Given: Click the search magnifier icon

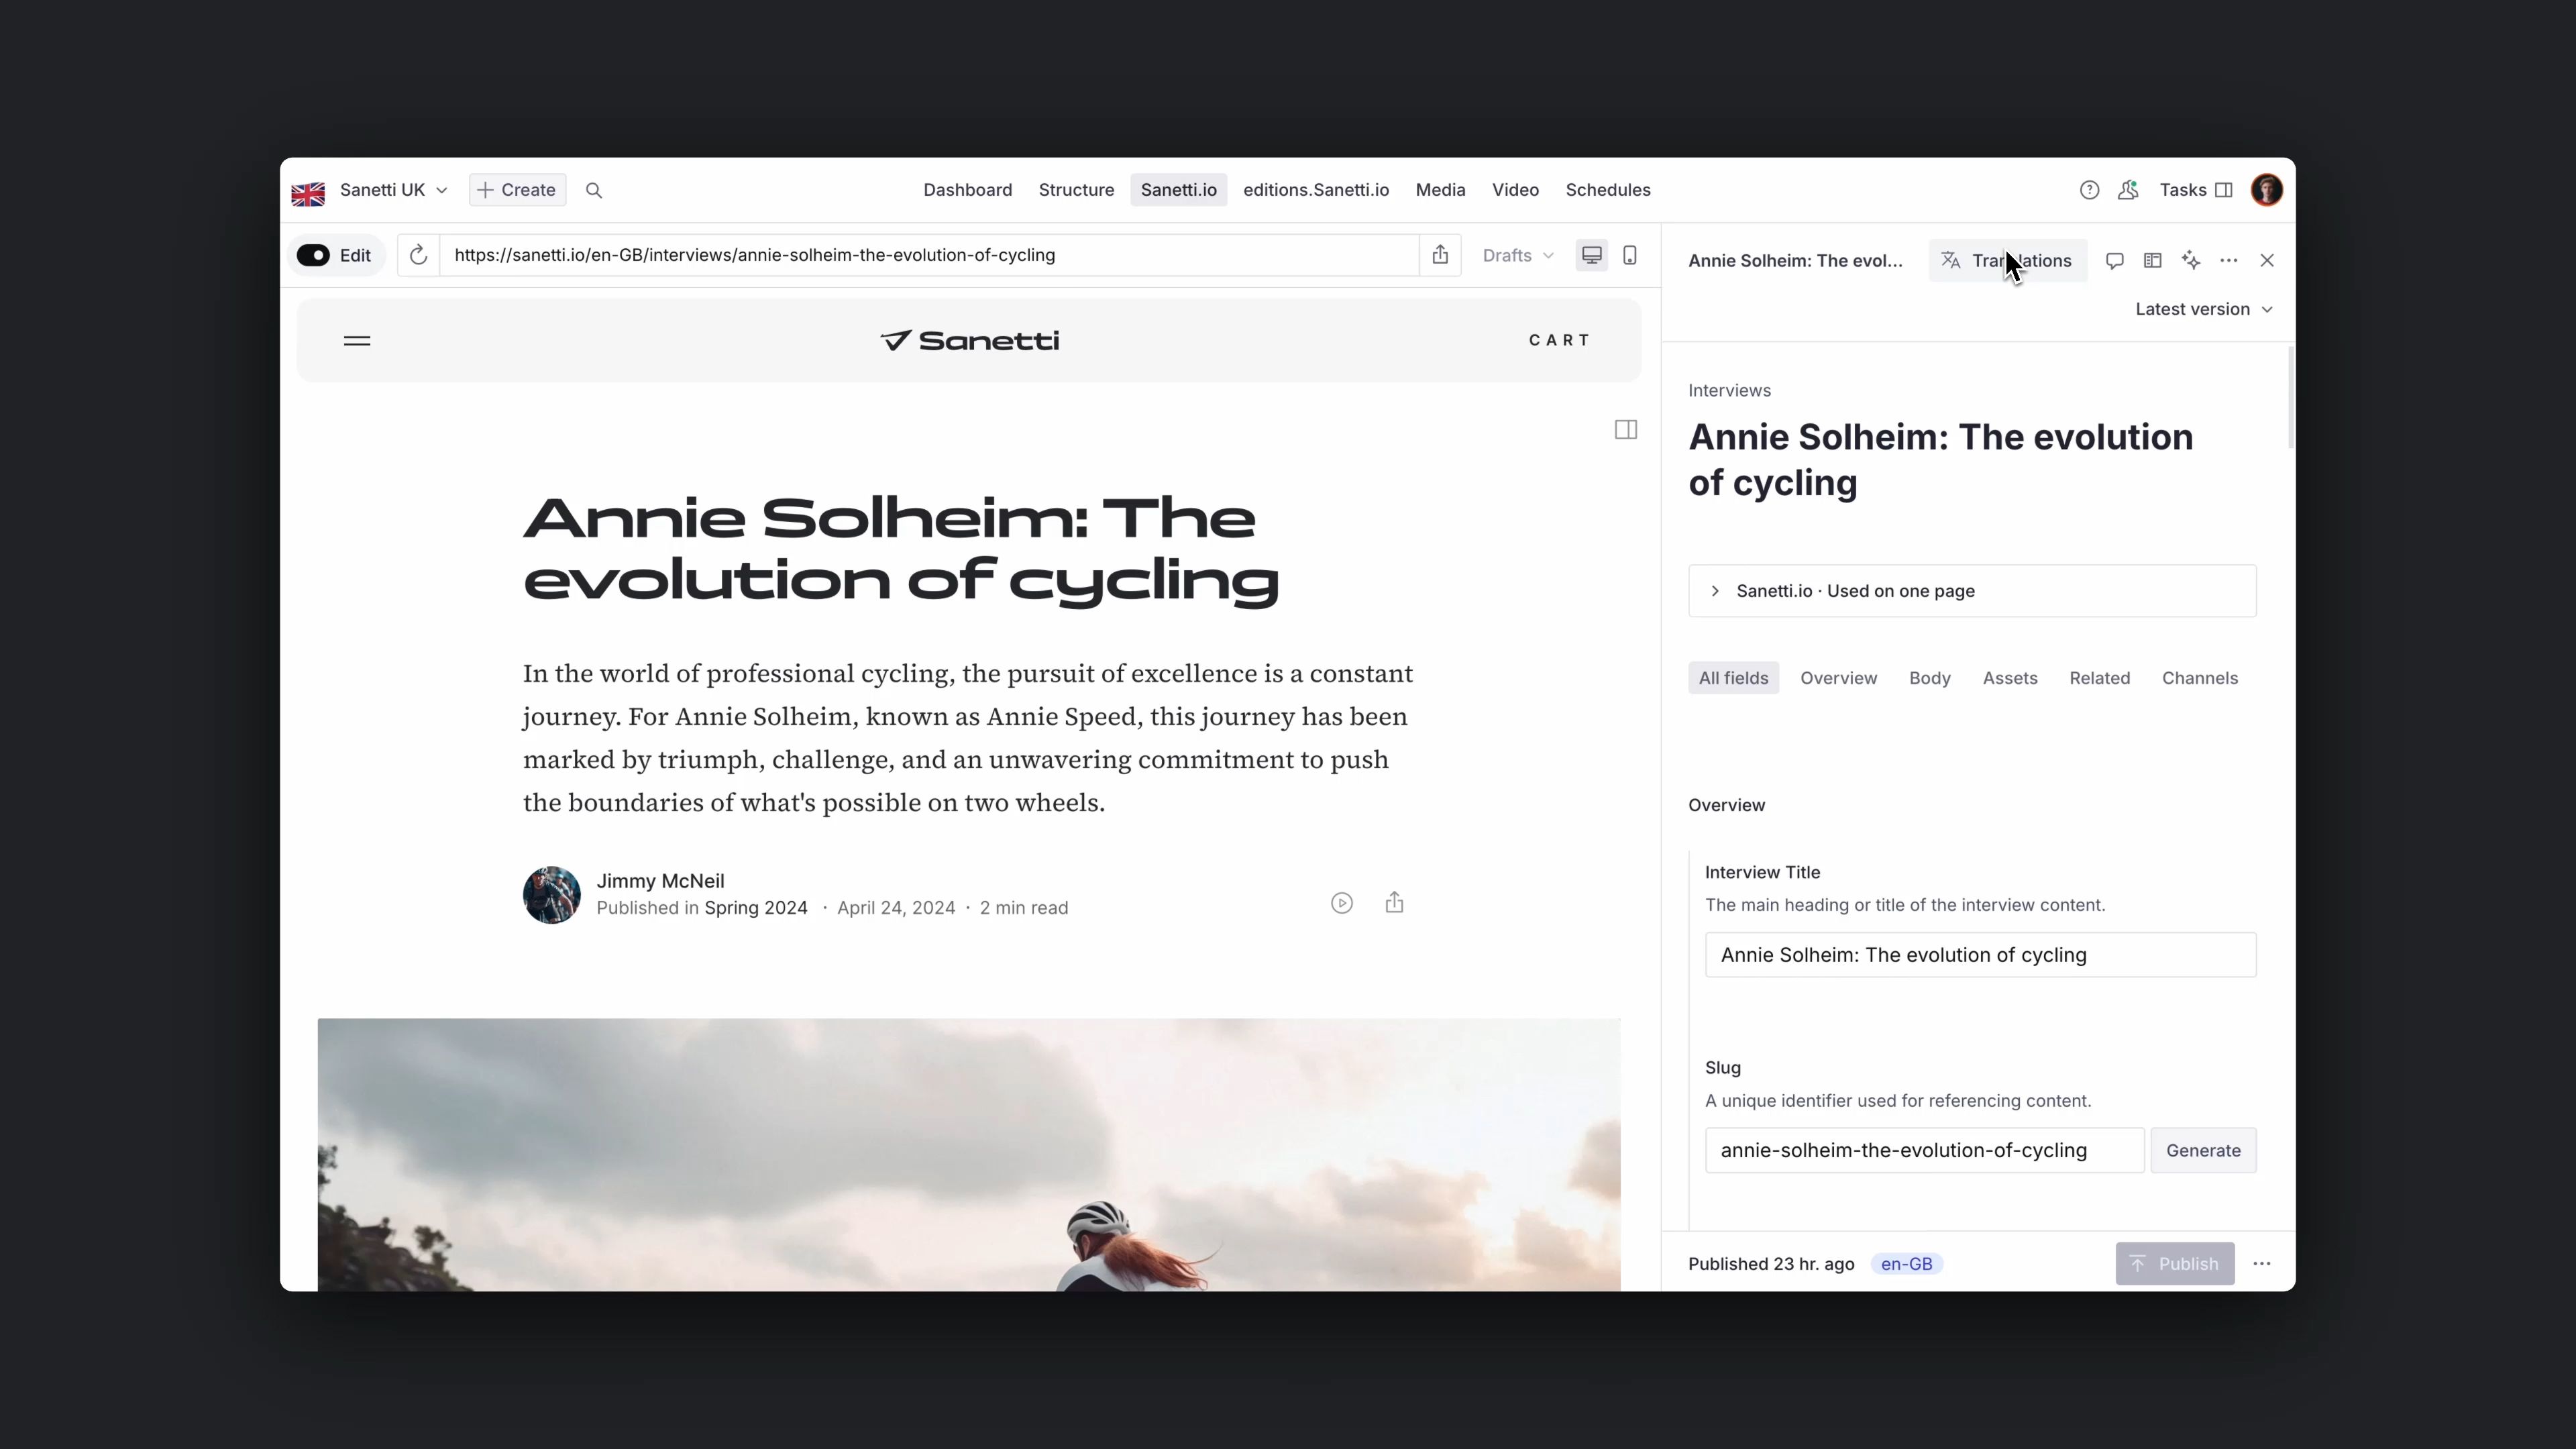Looking at the screenshot, I should pyautogui.click(x=593, y=190).
